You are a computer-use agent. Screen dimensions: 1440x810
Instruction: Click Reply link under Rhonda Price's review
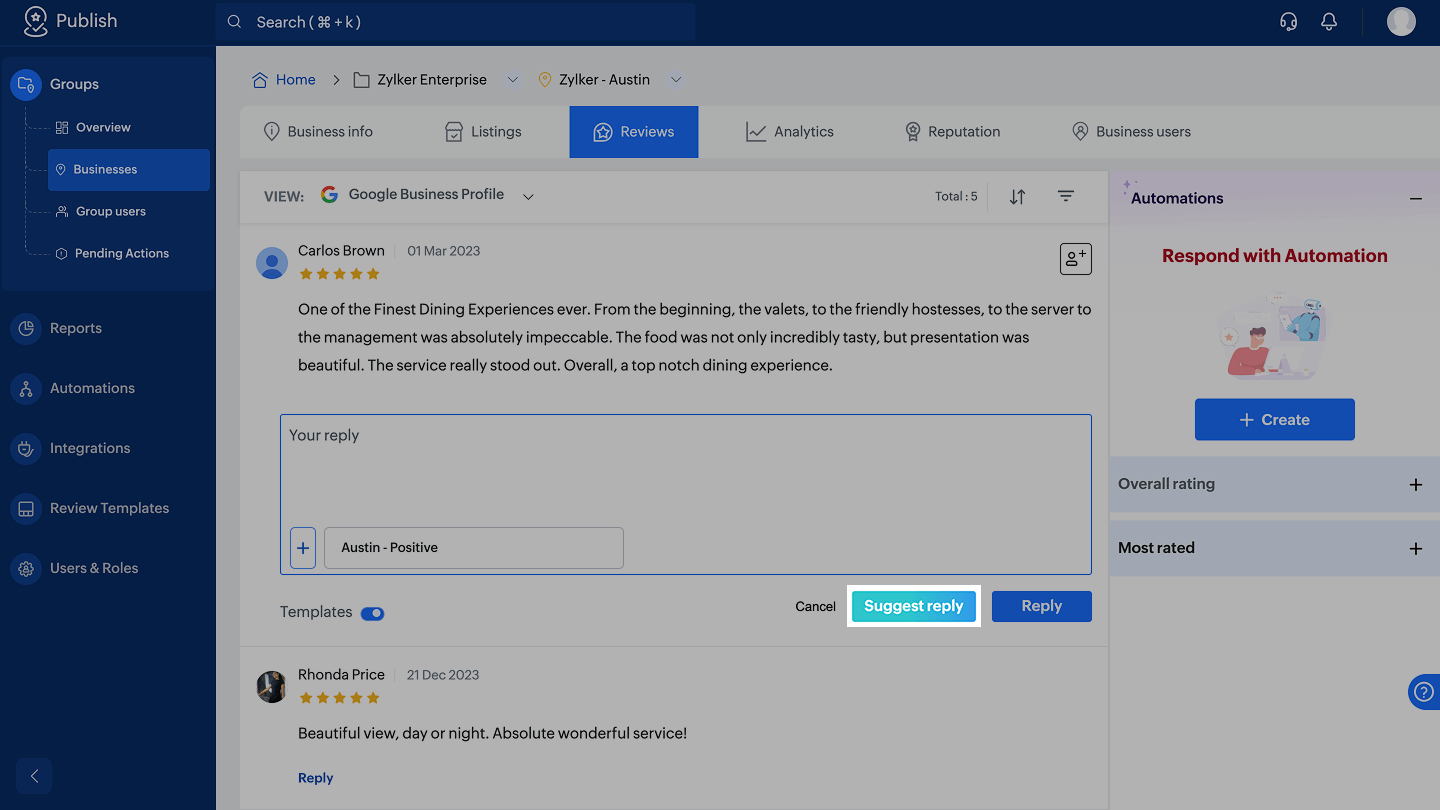[x=315, y=778]
